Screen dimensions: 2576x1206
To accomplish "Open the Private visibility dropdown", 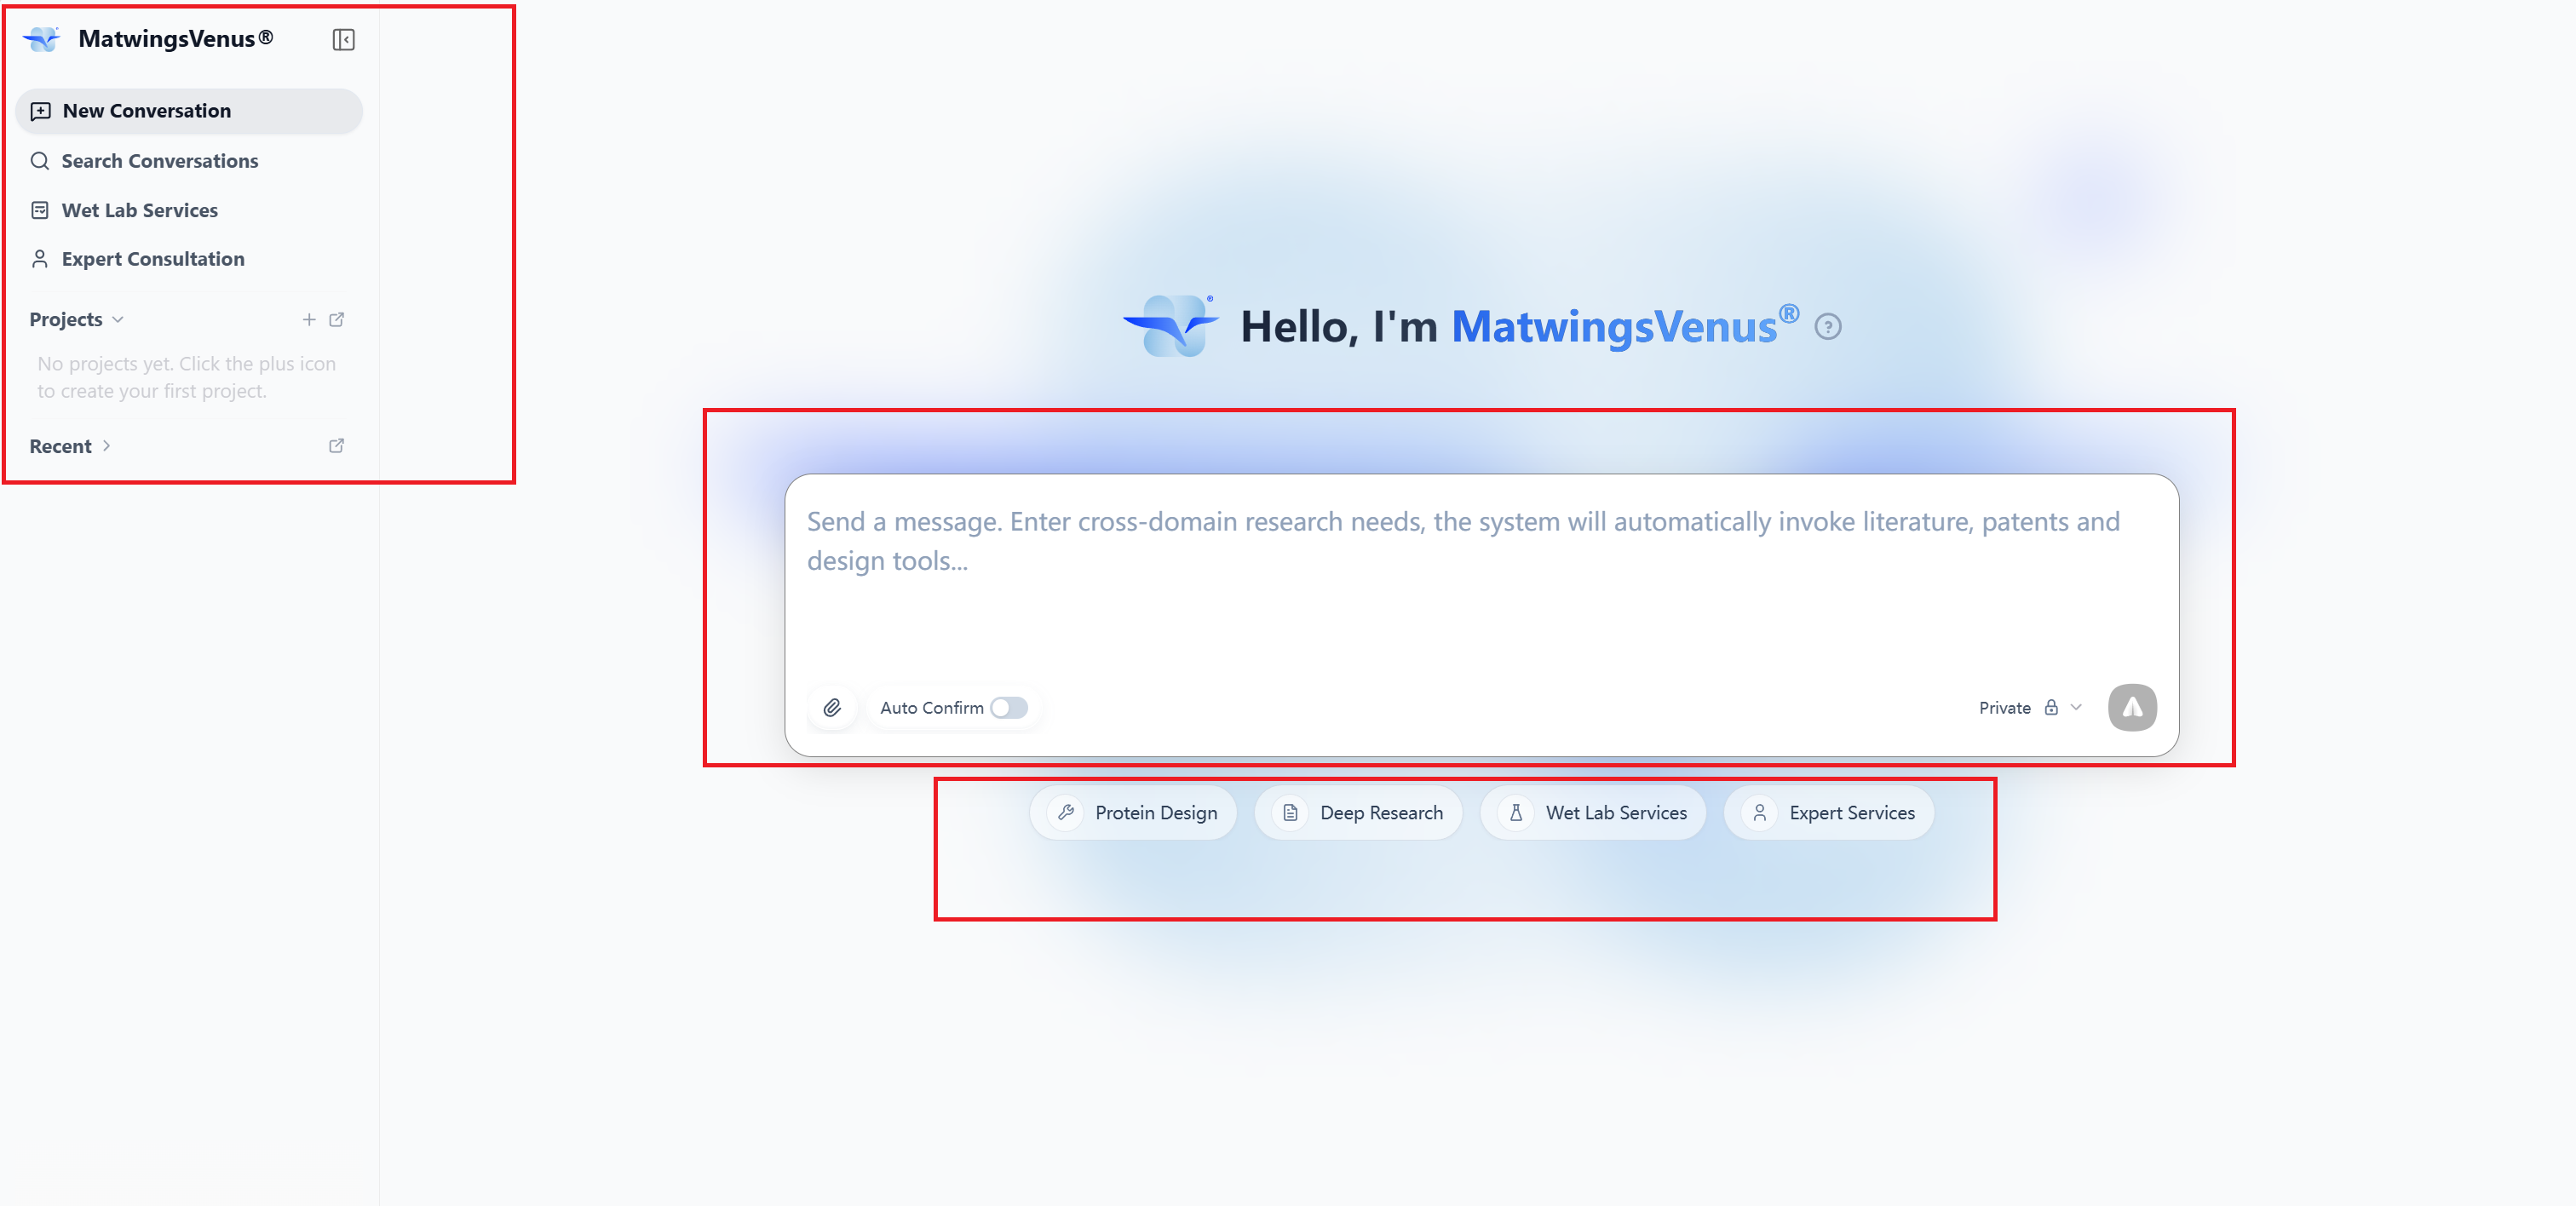I will click(x=2030, y=707).
